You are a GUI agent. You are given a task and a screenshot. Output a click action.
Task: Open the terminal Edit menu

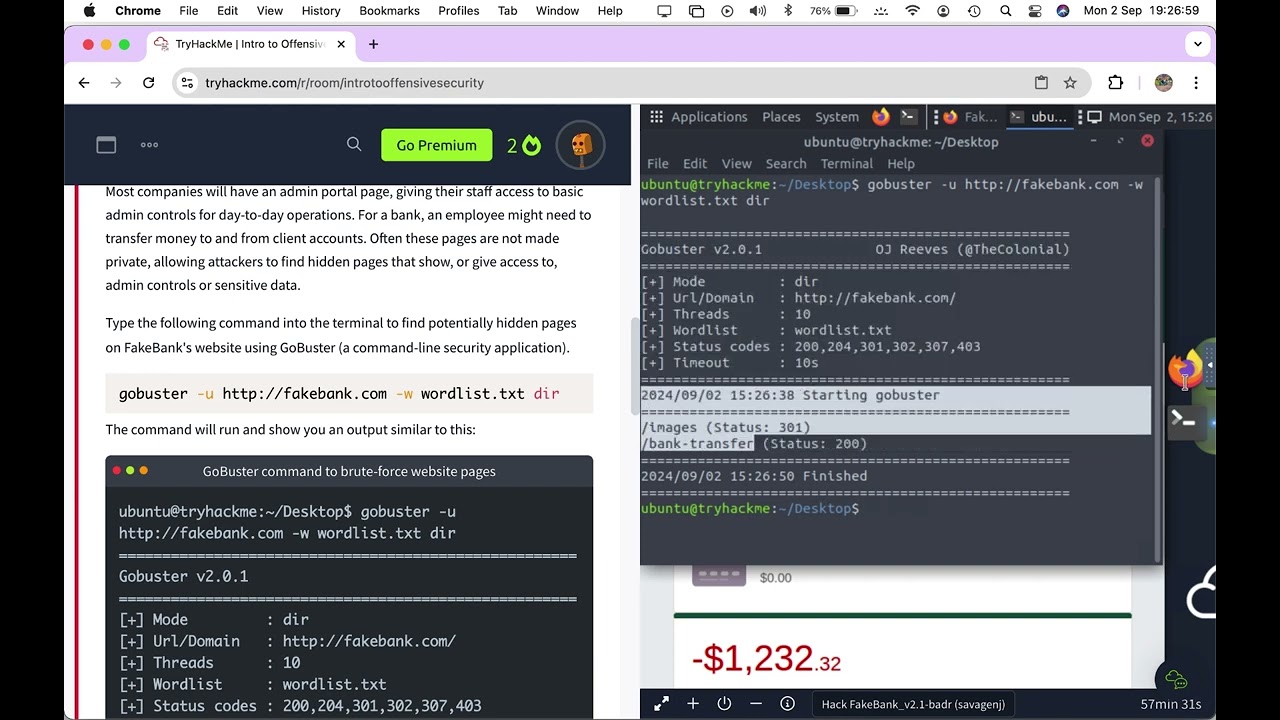[695, 164]
